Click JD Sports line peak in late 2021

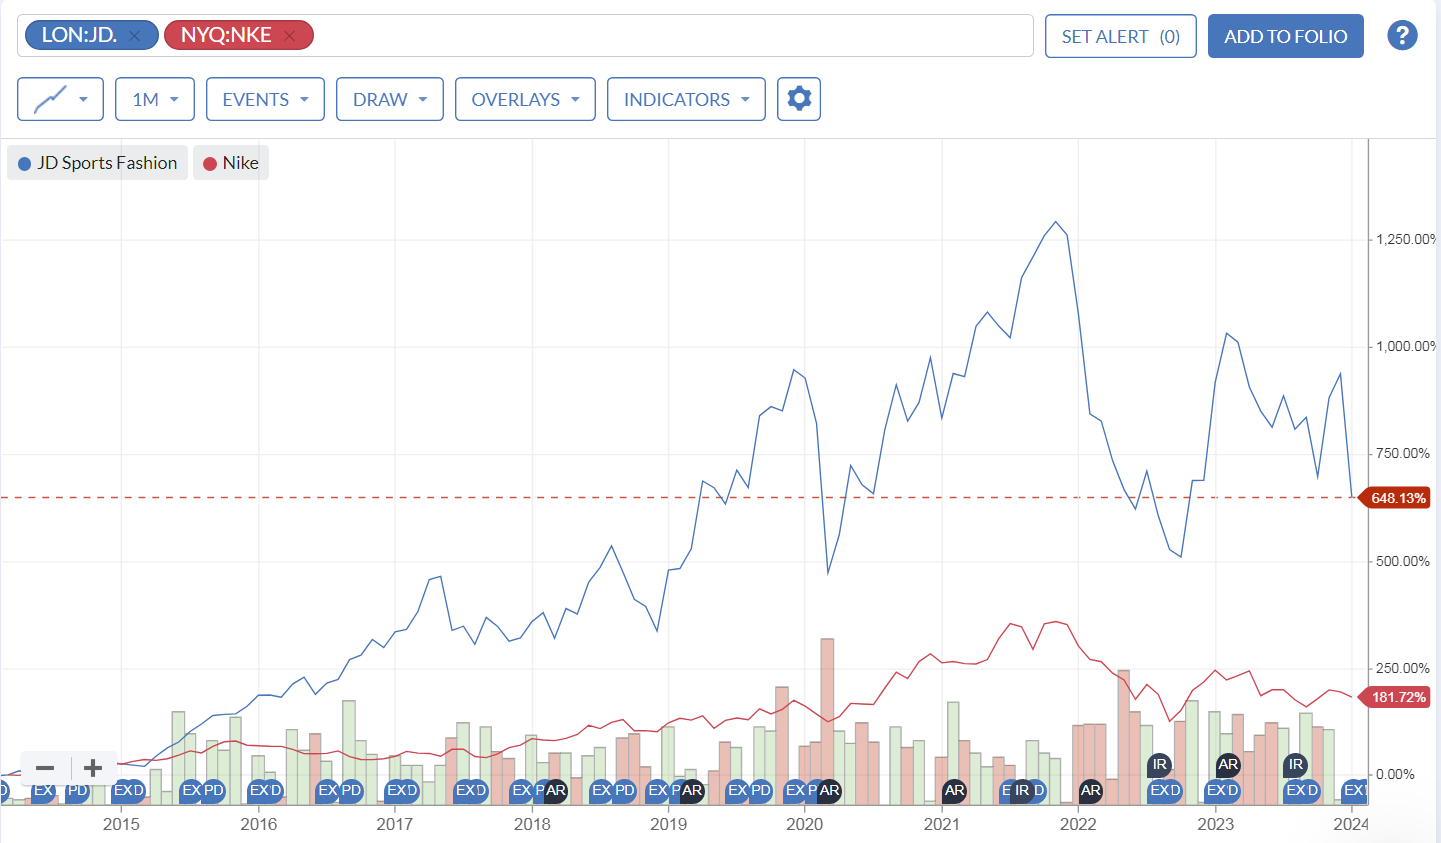pyautogui.click(x=1056, y=222)
